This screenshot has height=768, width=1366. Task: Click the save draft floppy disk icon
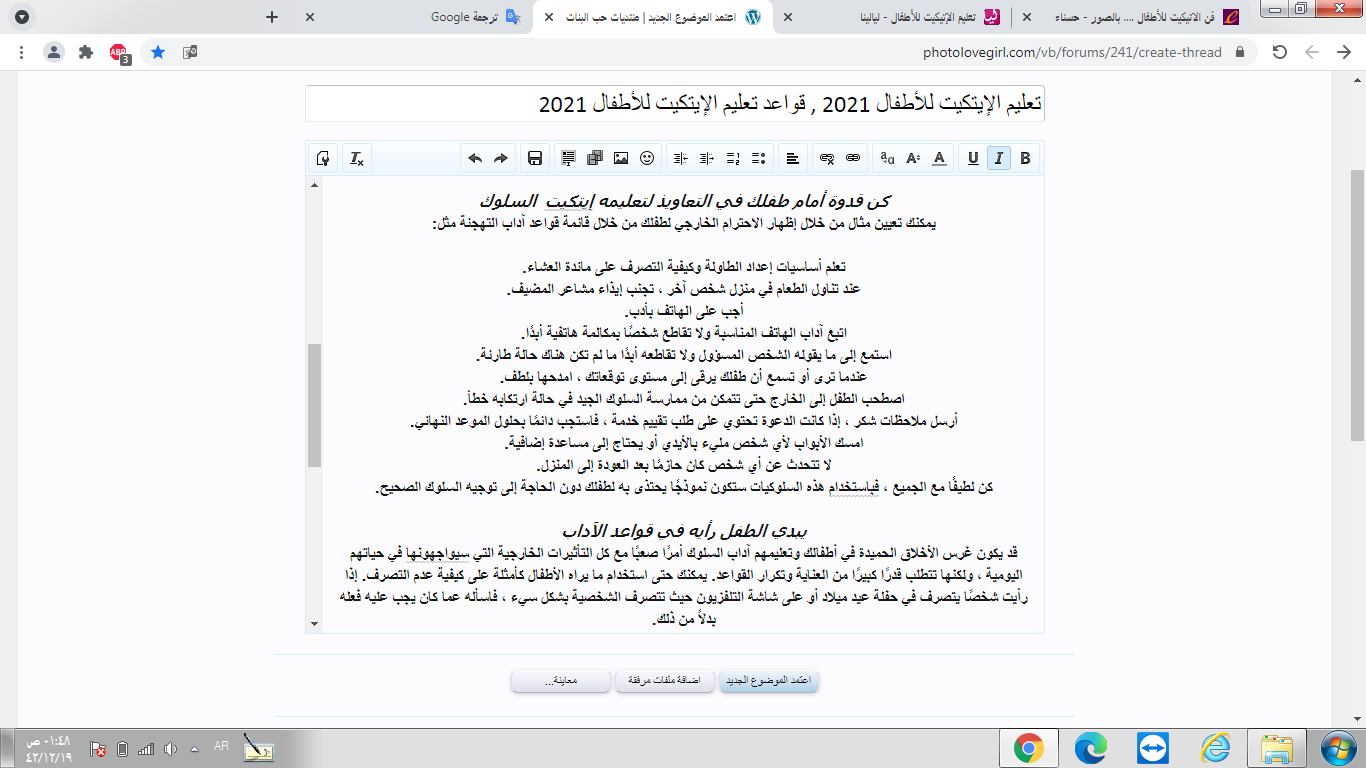tap(535, 158)
